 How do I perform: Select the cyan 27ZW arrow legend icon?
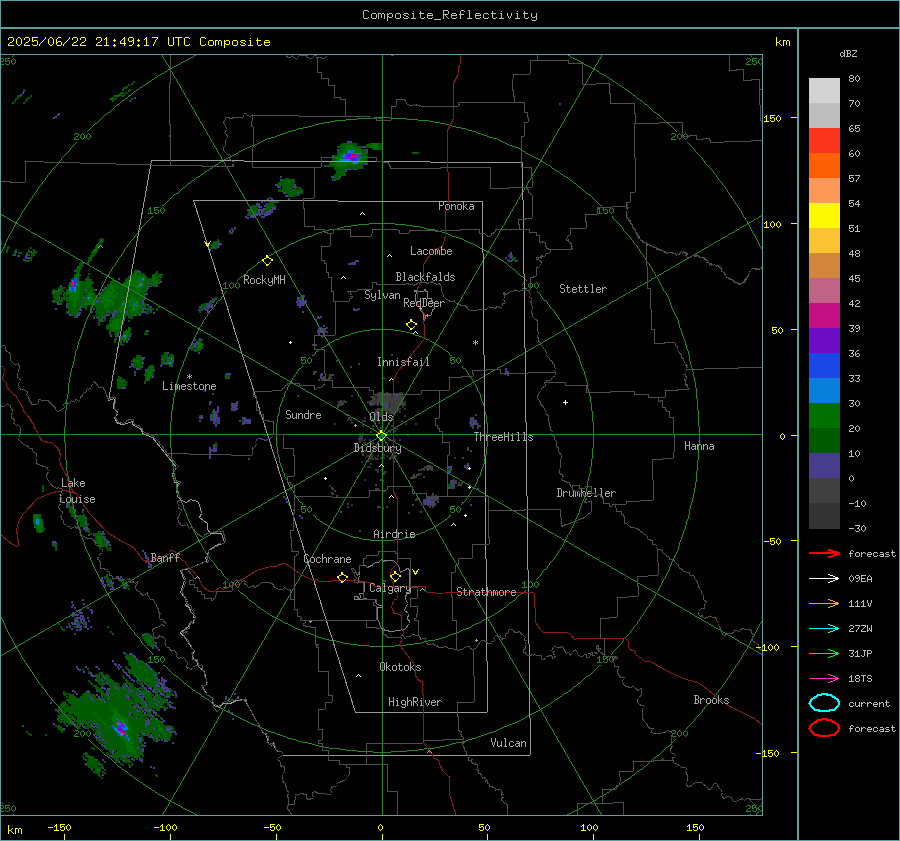click(x=824, y=629)
